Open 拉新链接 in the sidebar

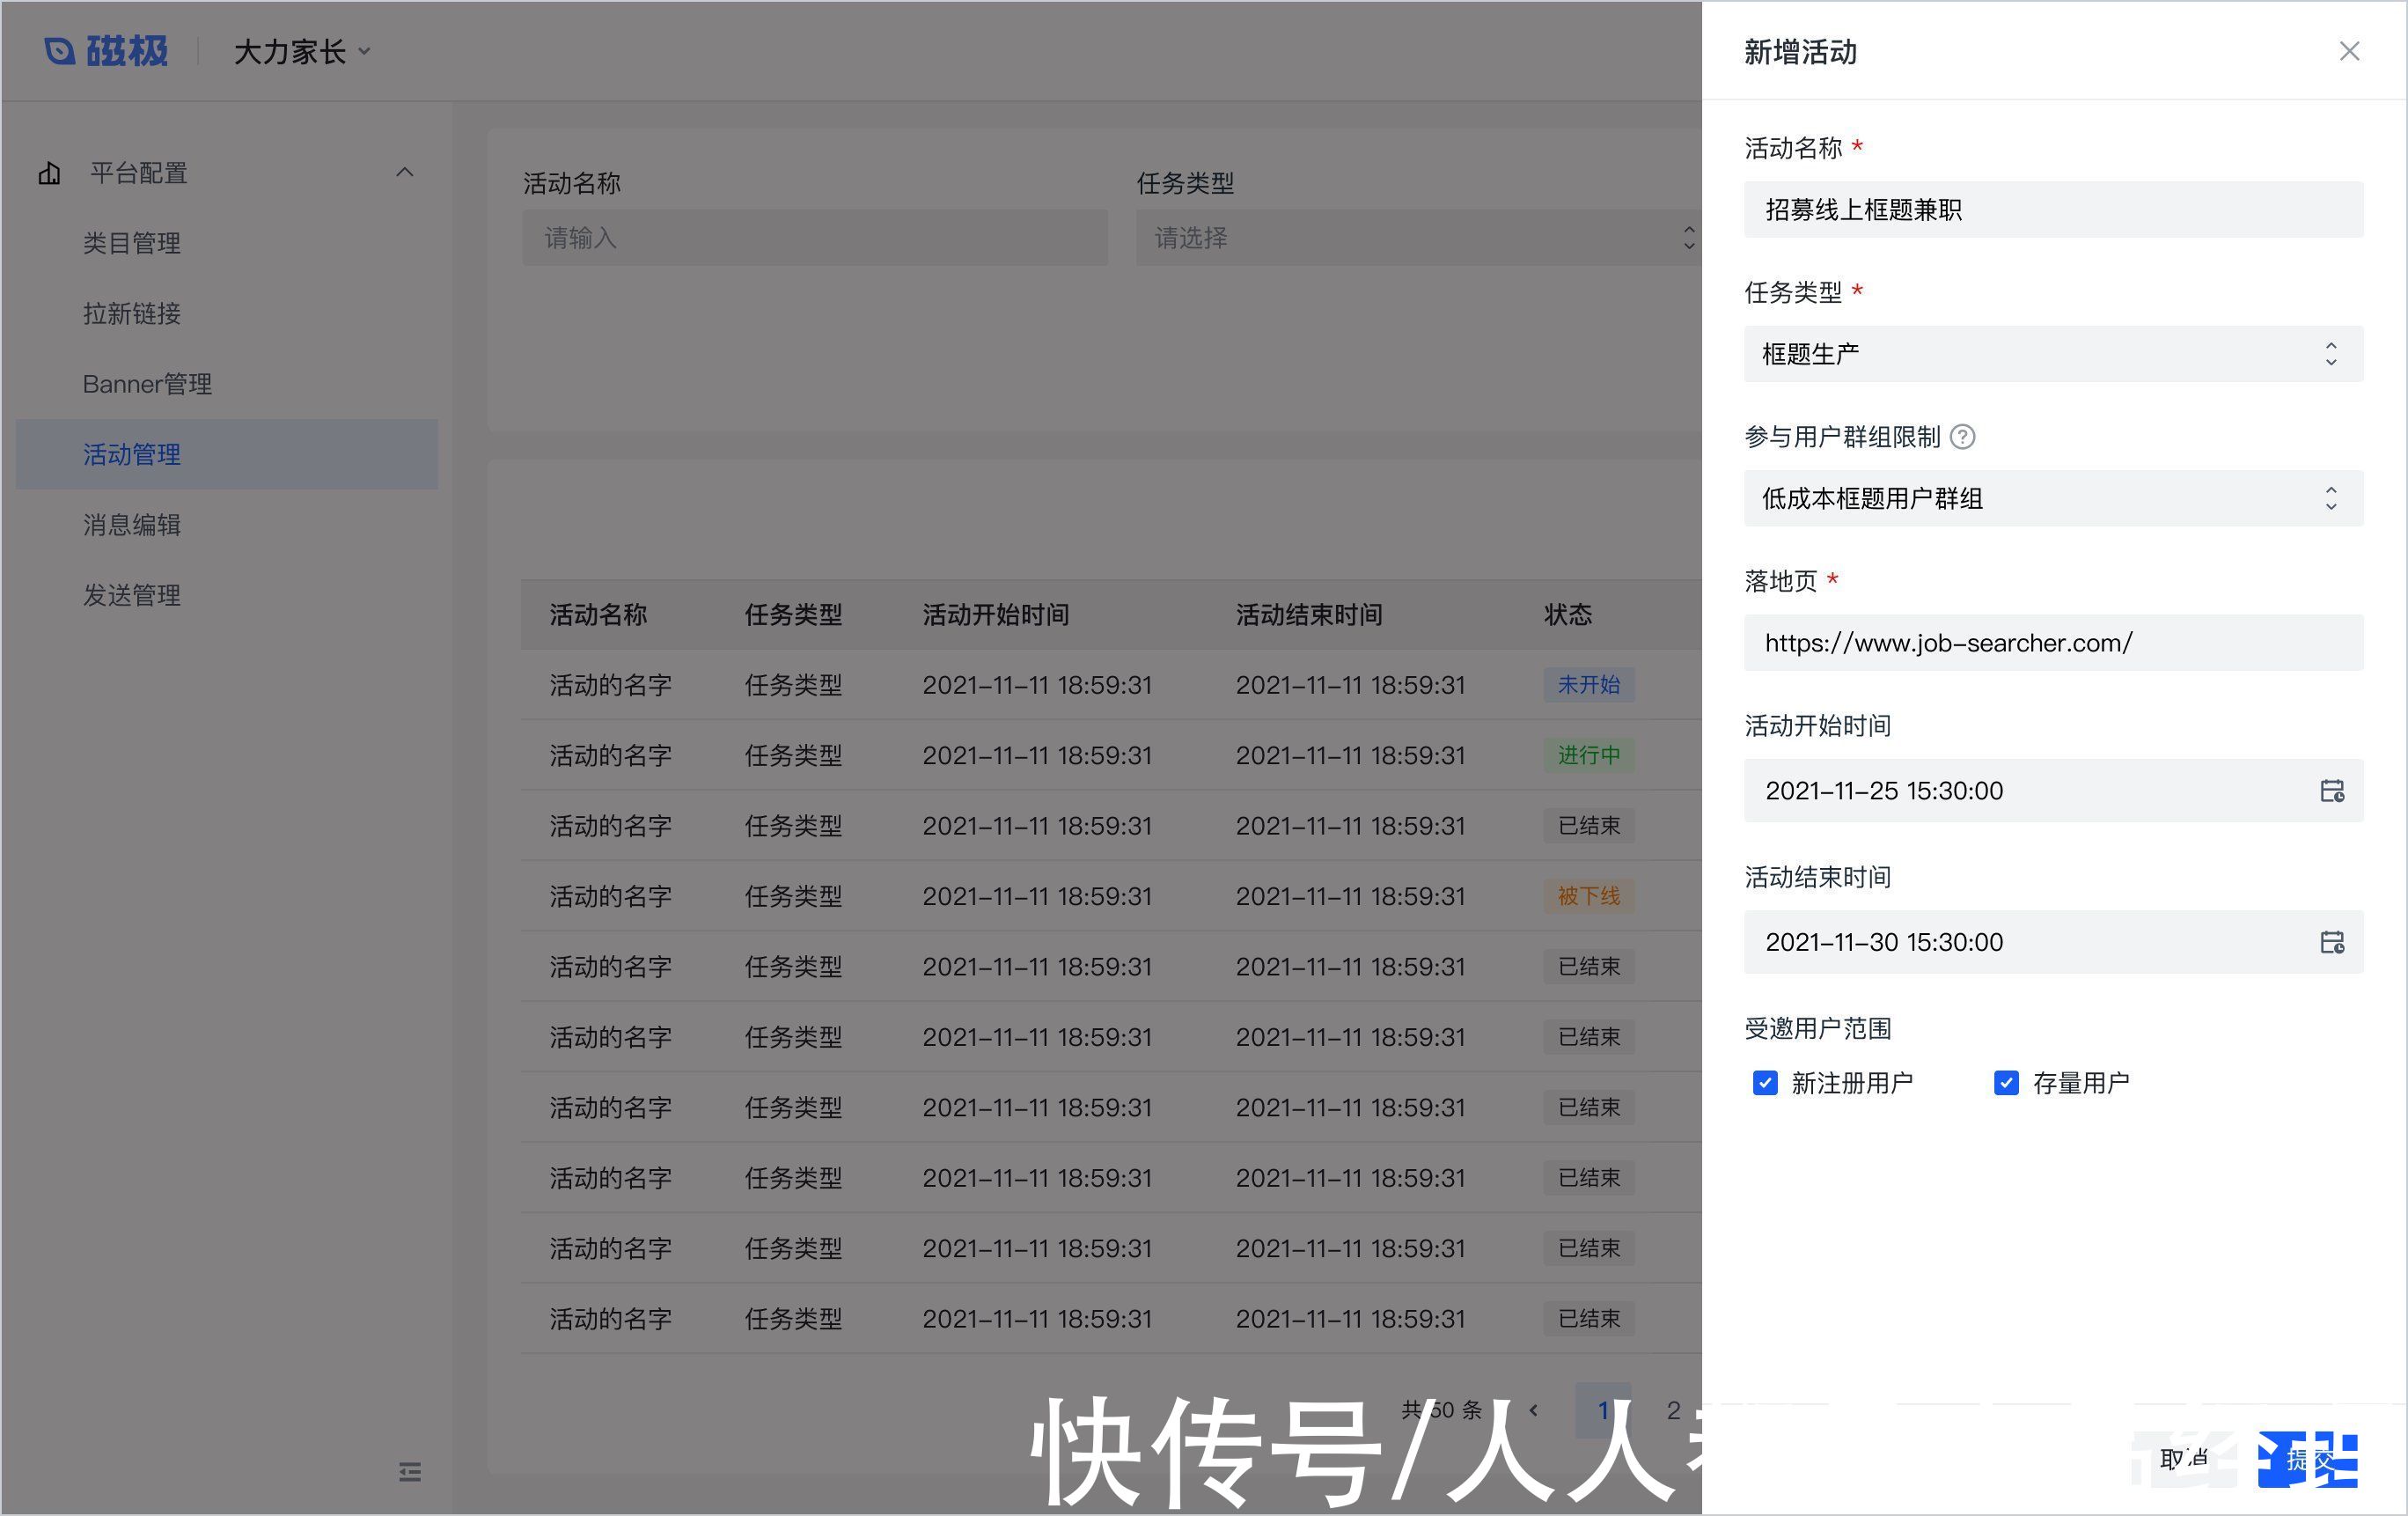tap(132, 314)
